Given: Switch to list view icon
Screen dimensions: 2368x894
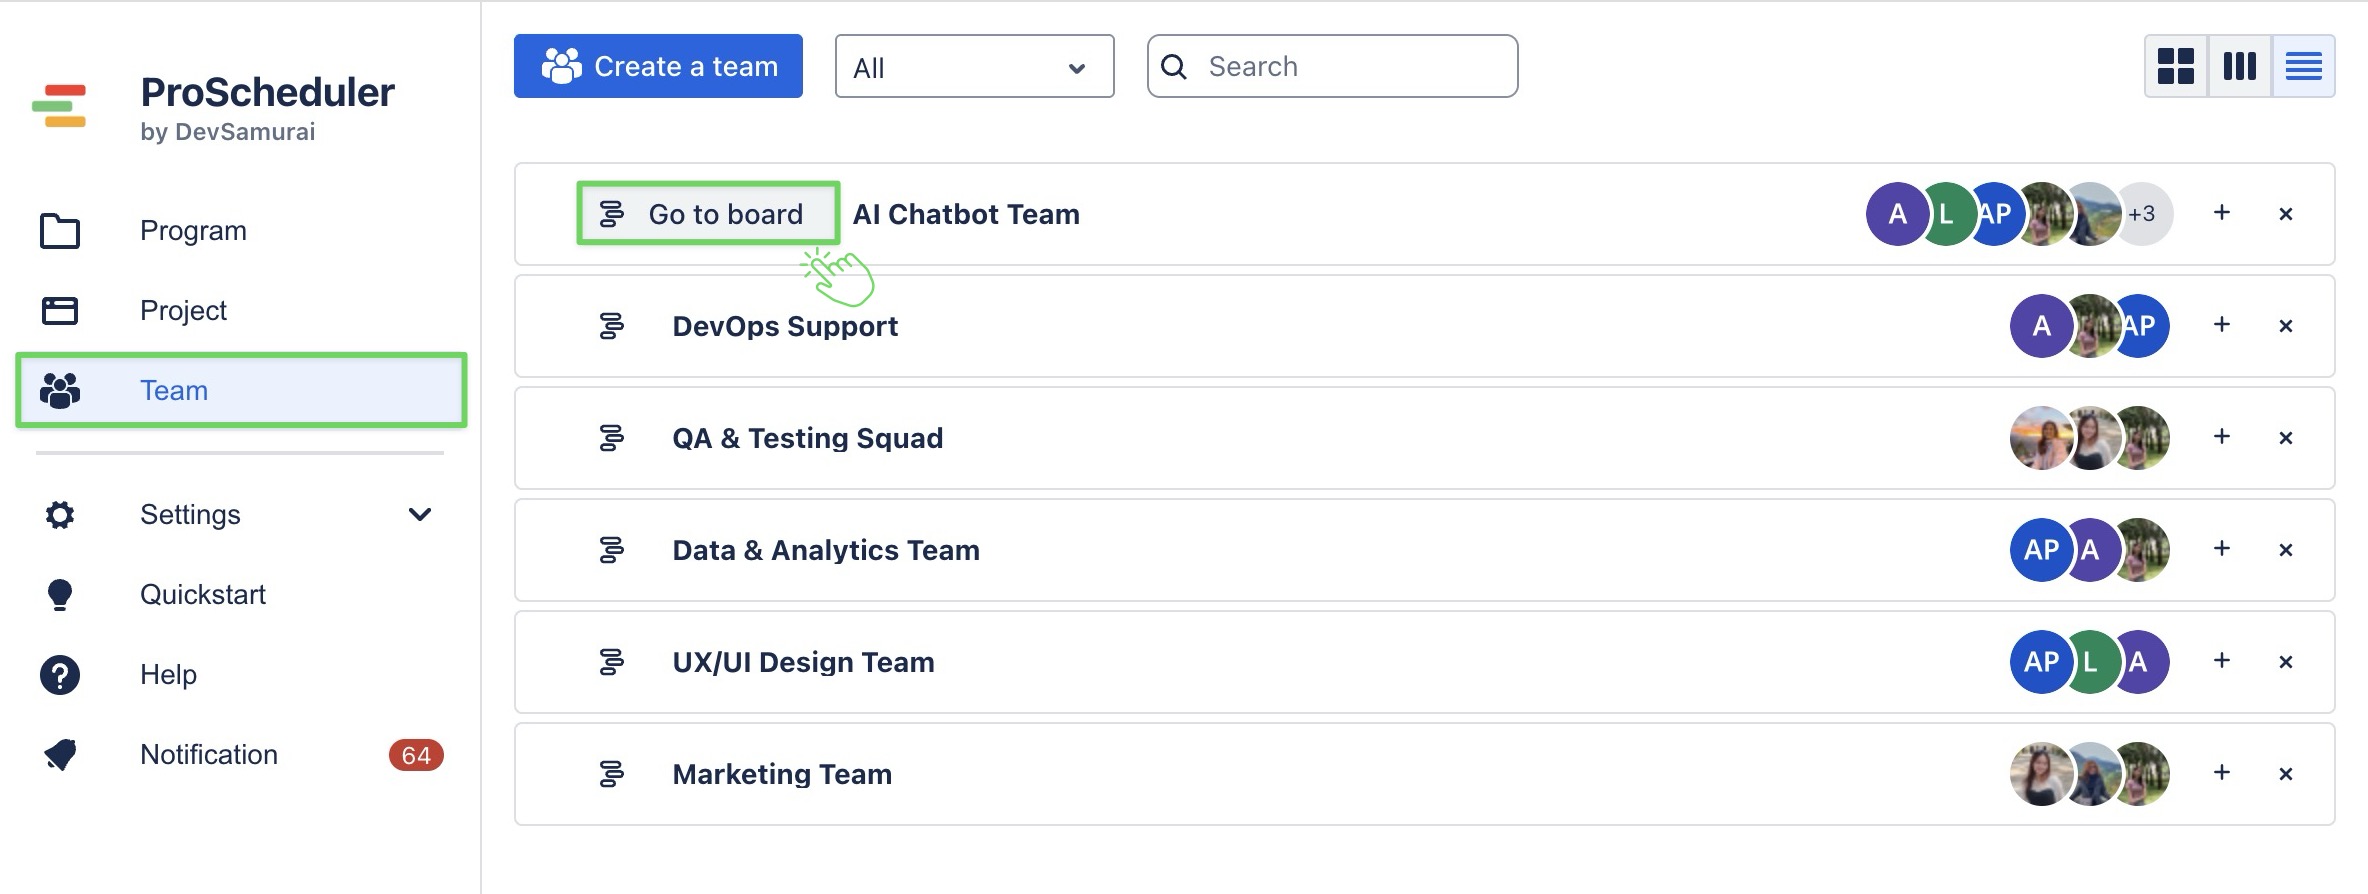Looking at the screenshot, I should [2303, 66].
